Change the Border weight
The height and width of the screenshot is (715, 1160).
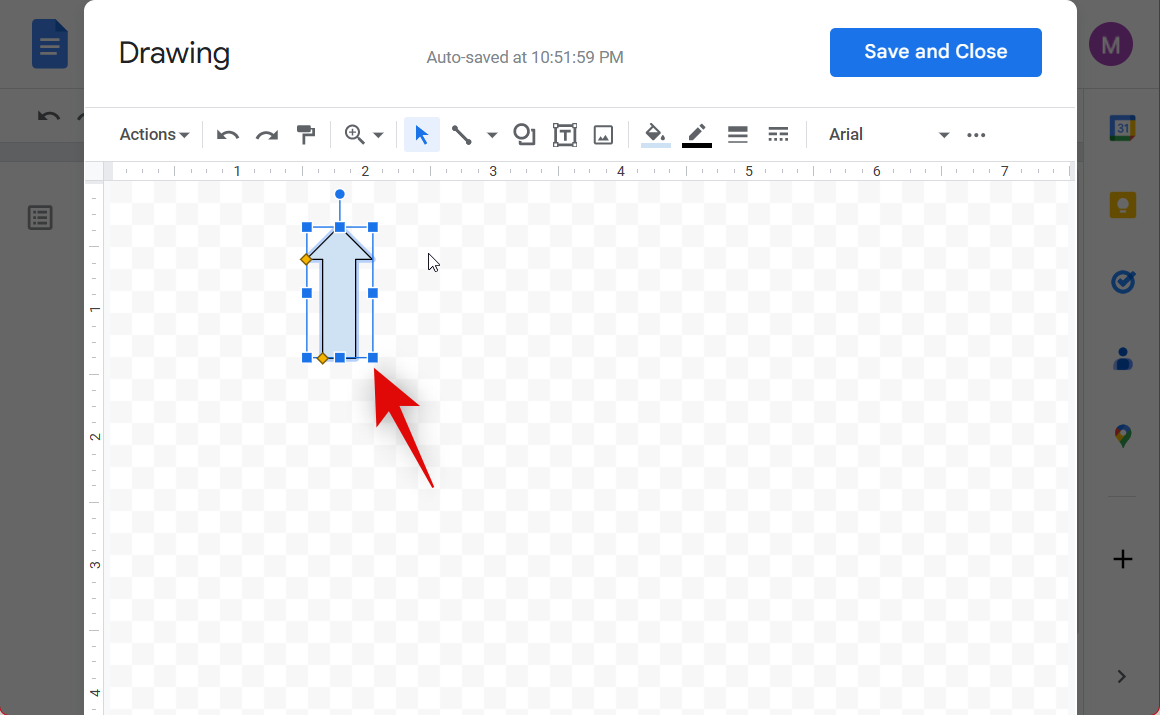[738, 135]
